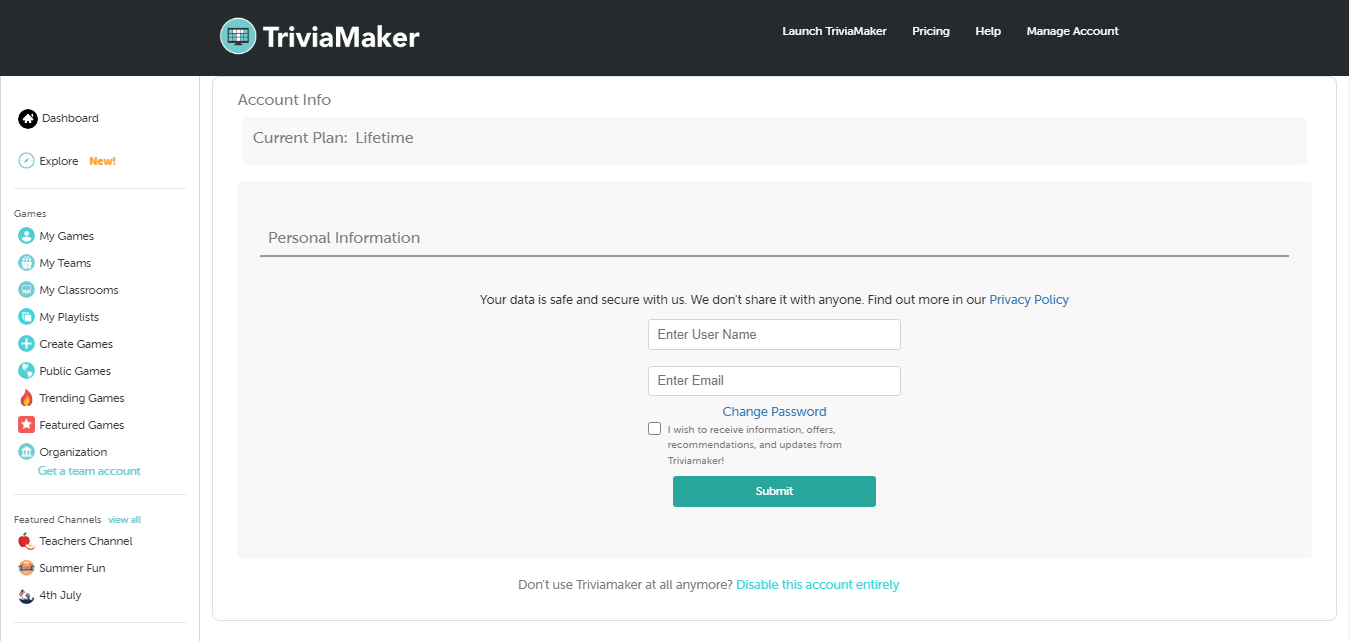Click the Enter Email field
Image resolution: width=1350 pixels, height=641 pixels.
774,380
